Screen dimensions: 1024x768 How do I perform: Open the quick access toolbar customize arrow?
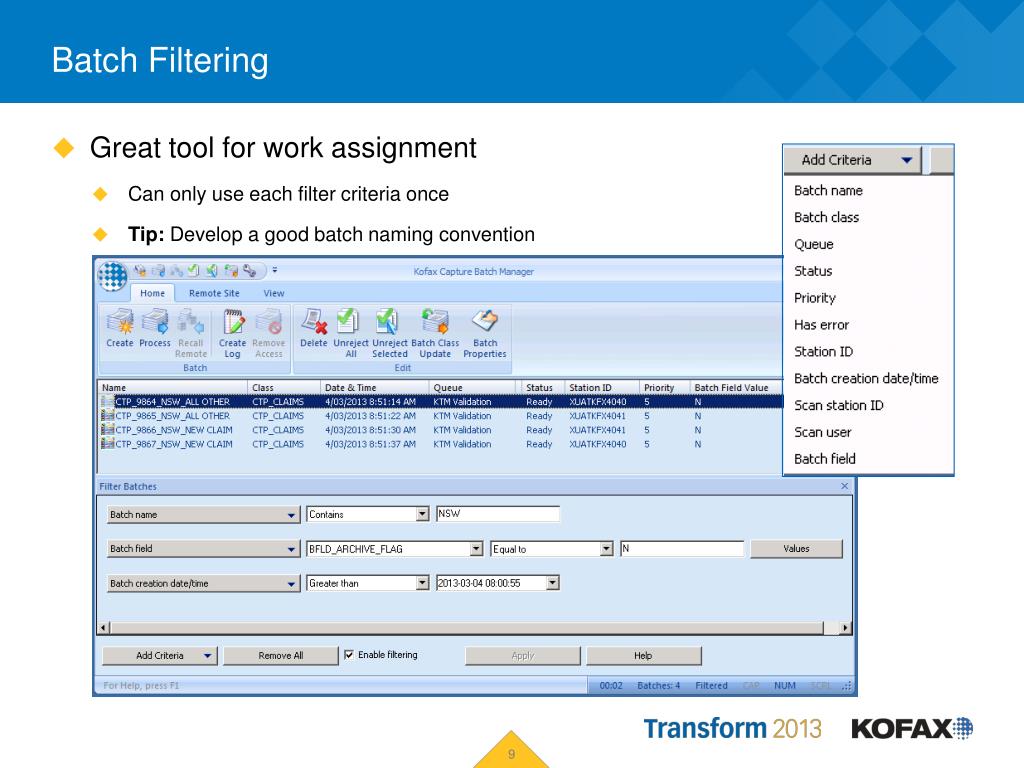(x=275, y=270)
